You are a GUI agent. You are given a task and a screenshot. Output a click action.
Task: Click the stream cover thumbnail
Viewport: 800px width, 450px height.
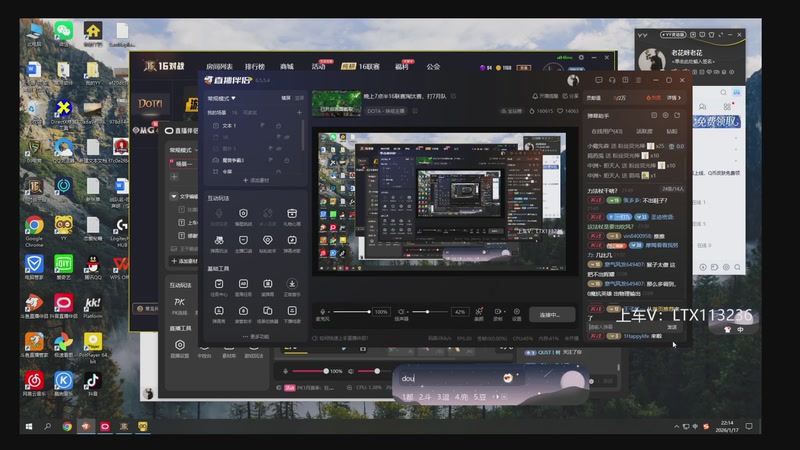336,103
